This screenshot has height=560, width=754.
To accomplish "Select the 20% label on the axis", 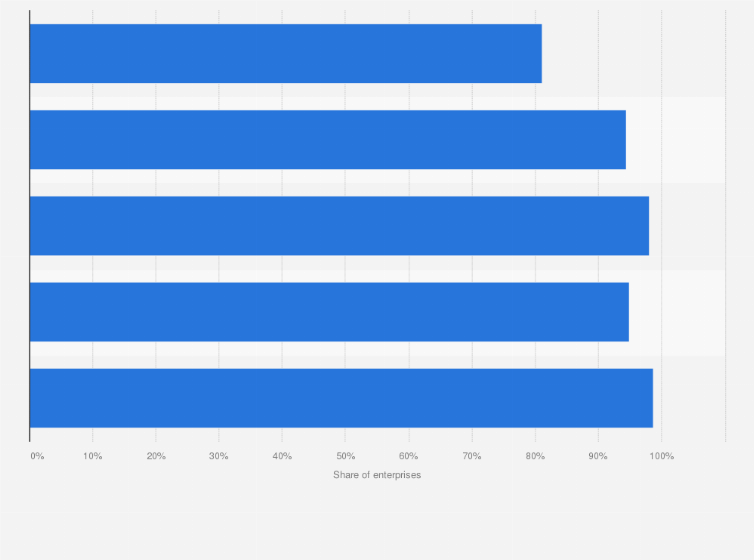I will click(156, 457).
